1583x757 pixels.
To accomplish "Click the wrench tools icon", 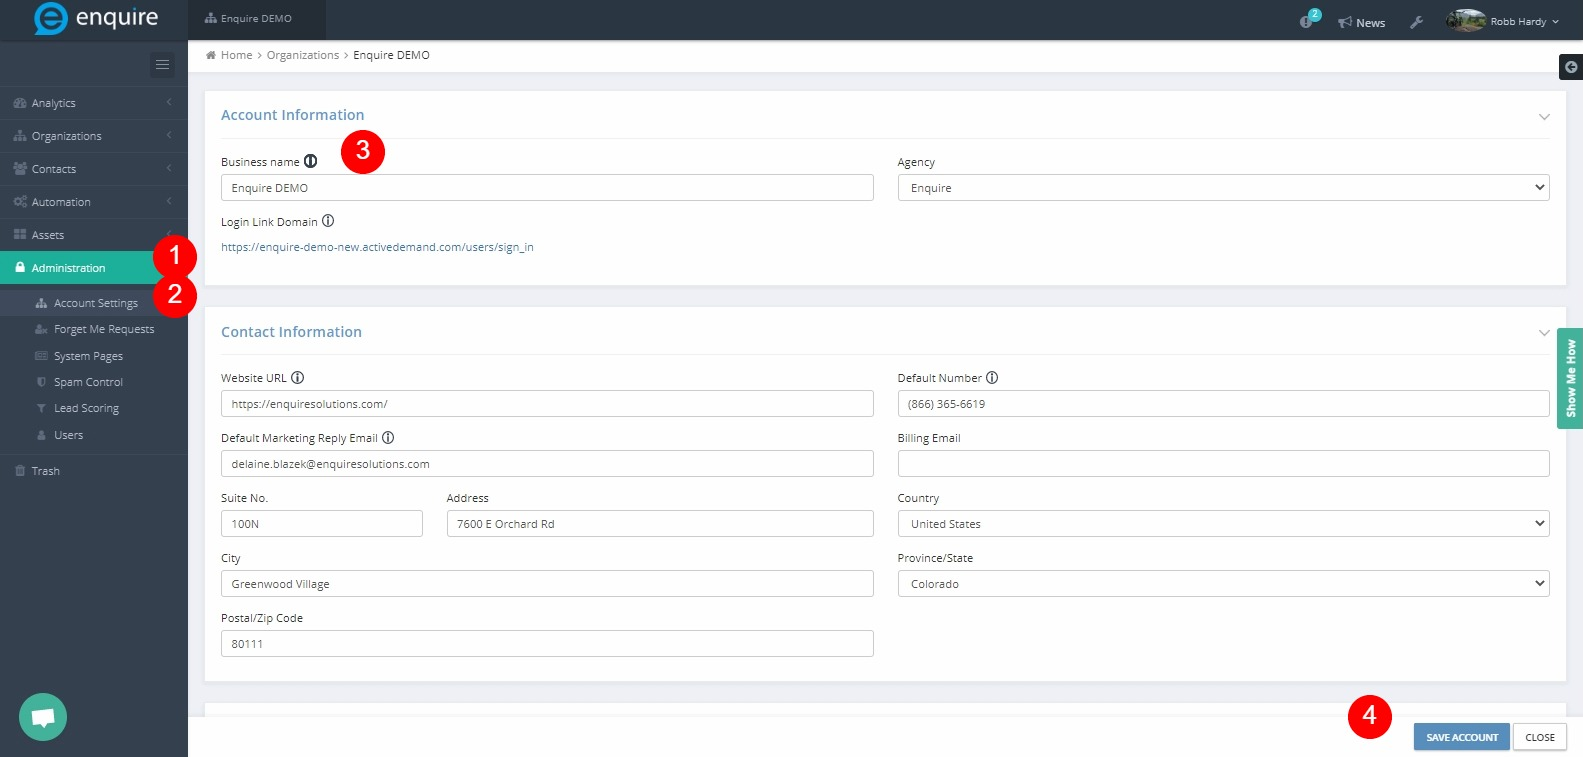I will click(1416, 22).
